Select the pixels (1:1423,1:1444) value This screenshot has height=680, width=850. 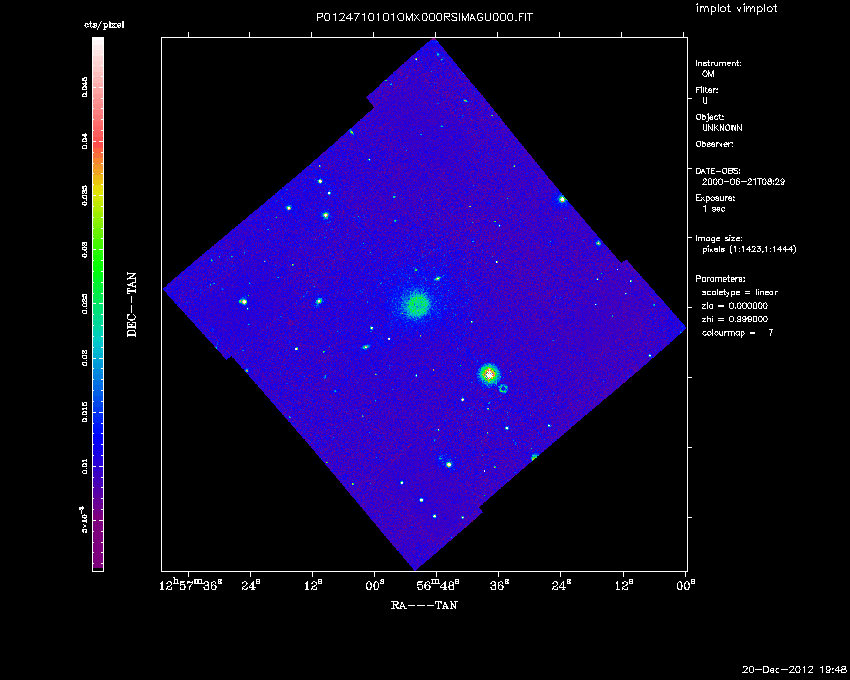point(749,249)
